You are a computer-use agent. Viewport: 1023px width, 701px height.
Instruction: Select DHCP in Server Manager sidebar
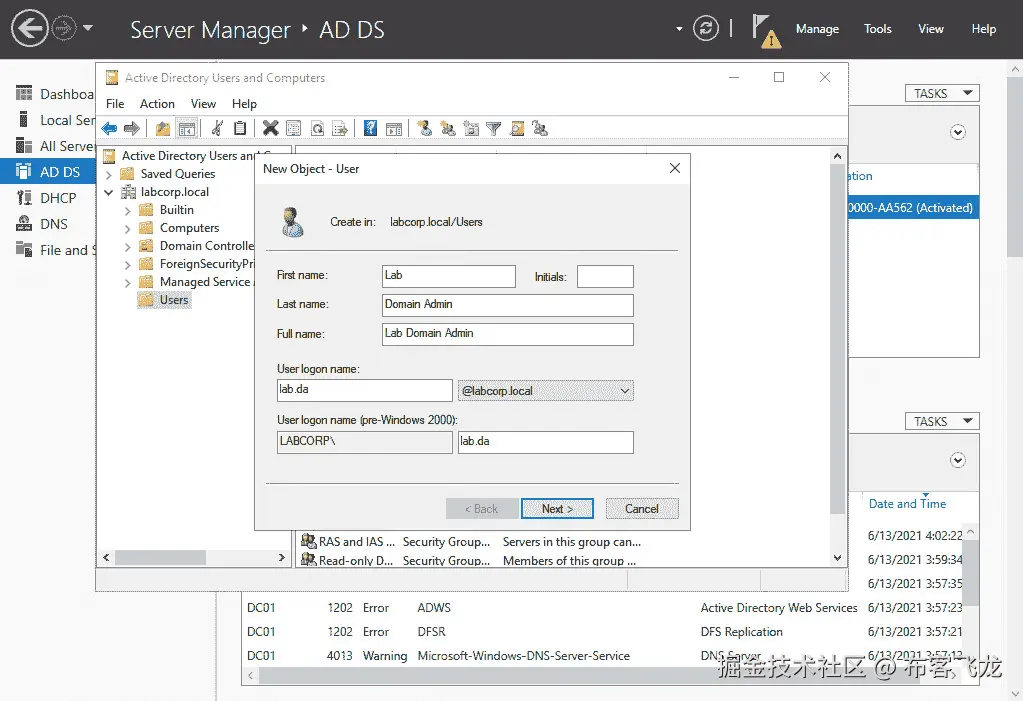[x=48, y=198]
